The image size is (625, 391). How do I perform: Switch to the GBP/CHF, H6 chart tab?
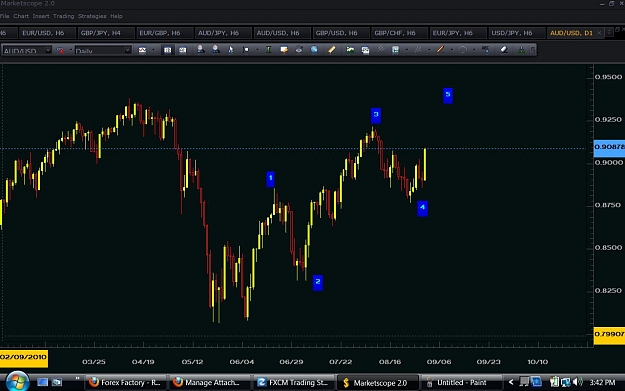[399, 33]
